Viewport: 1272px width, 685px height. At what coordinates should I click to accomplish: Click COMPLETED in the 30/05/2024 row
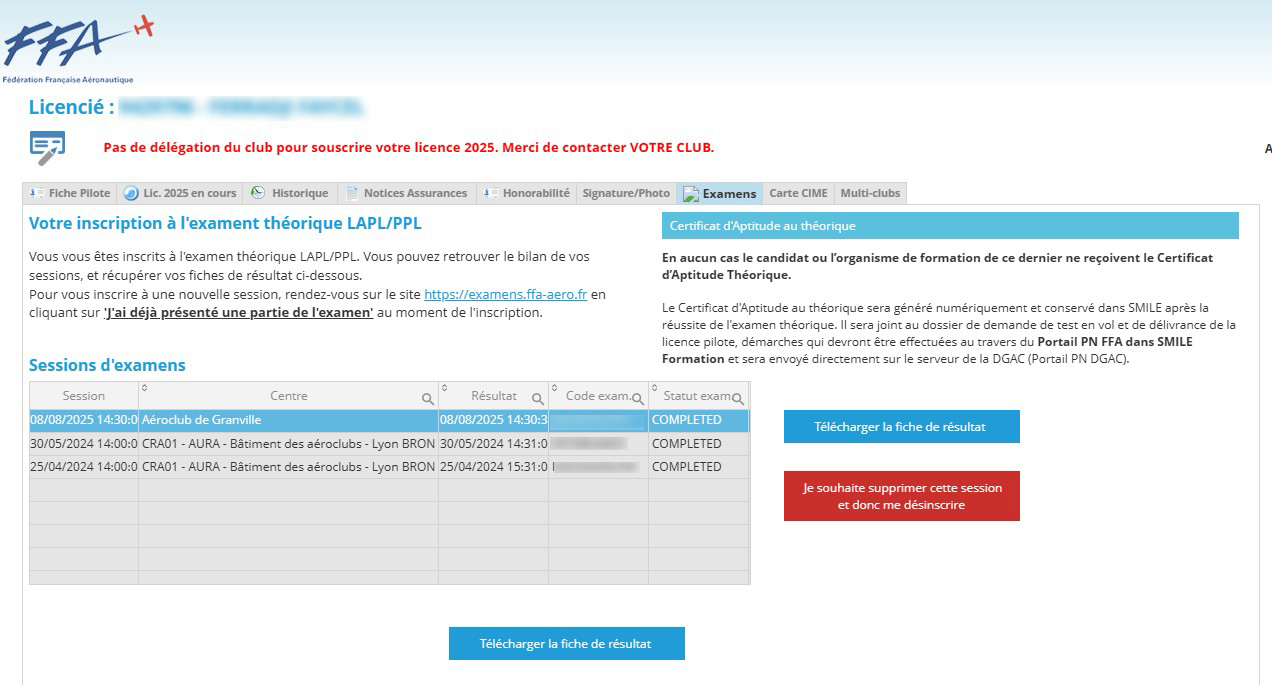(x=699, y=444)
